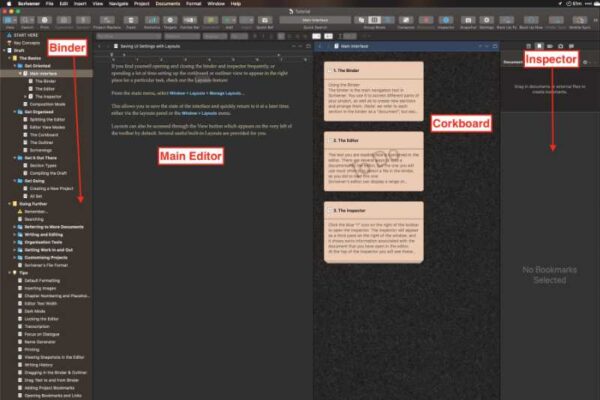
Task: Expand The Inspector binder item
Action: click(26, 96)
